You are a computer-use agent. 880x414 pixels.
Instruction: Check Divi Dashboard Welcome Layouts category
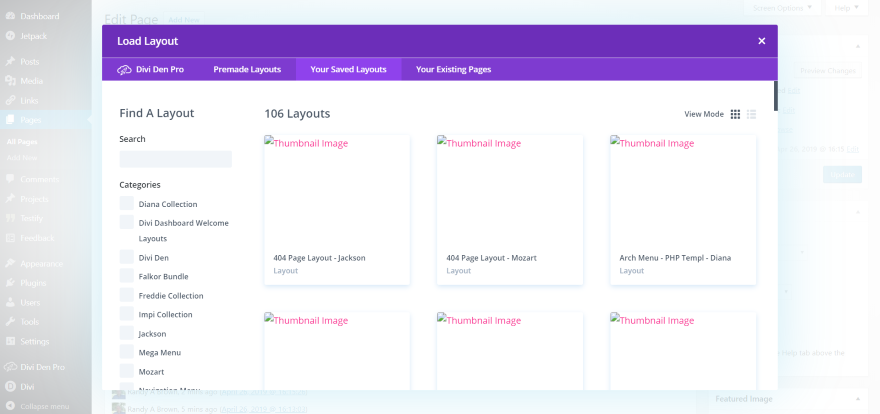[127, 222]
